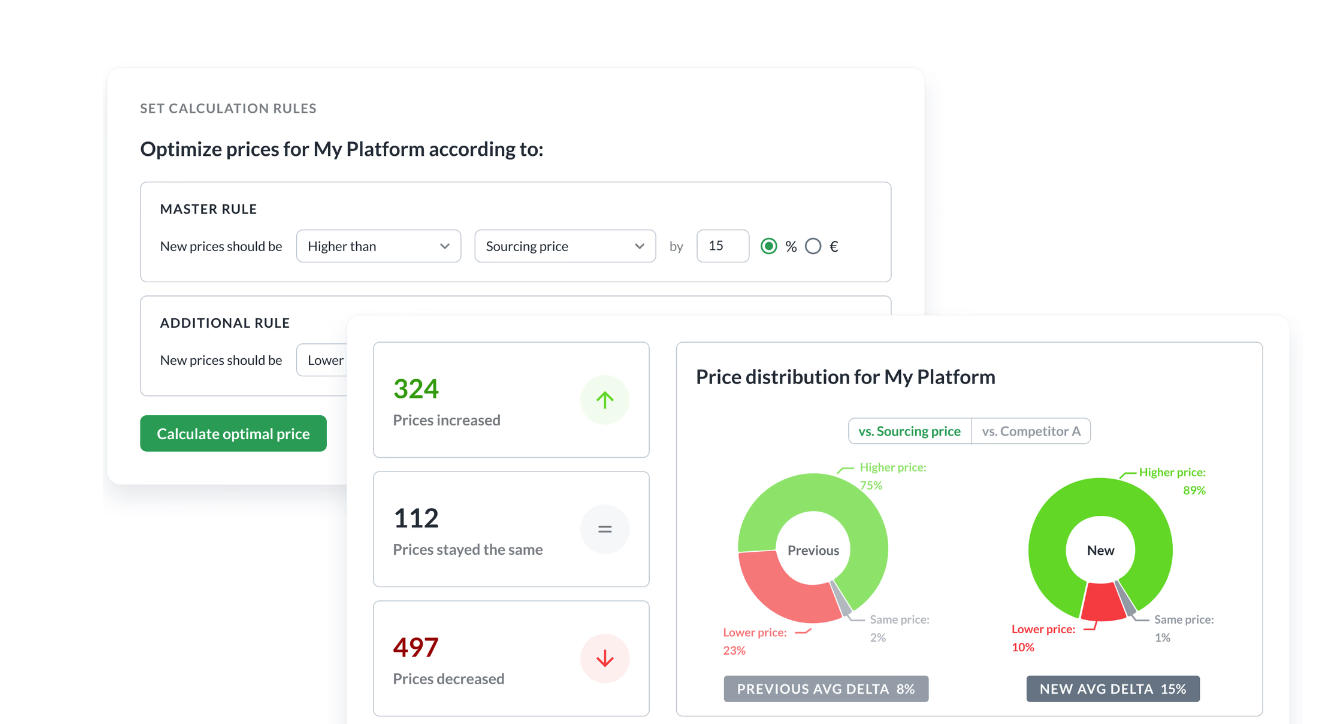Click the red prices decreased arrow icon
Screen dimensions: 1323x724
(x=604, y=658)
